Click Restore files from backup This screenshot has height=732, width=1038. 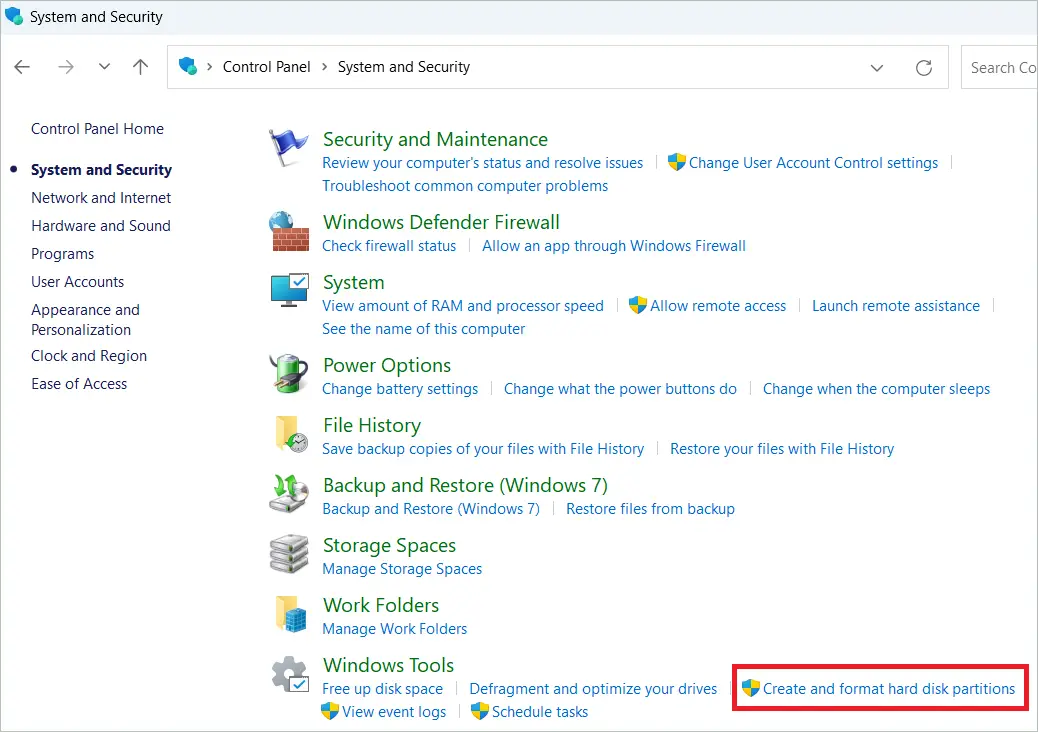[650, 509]
